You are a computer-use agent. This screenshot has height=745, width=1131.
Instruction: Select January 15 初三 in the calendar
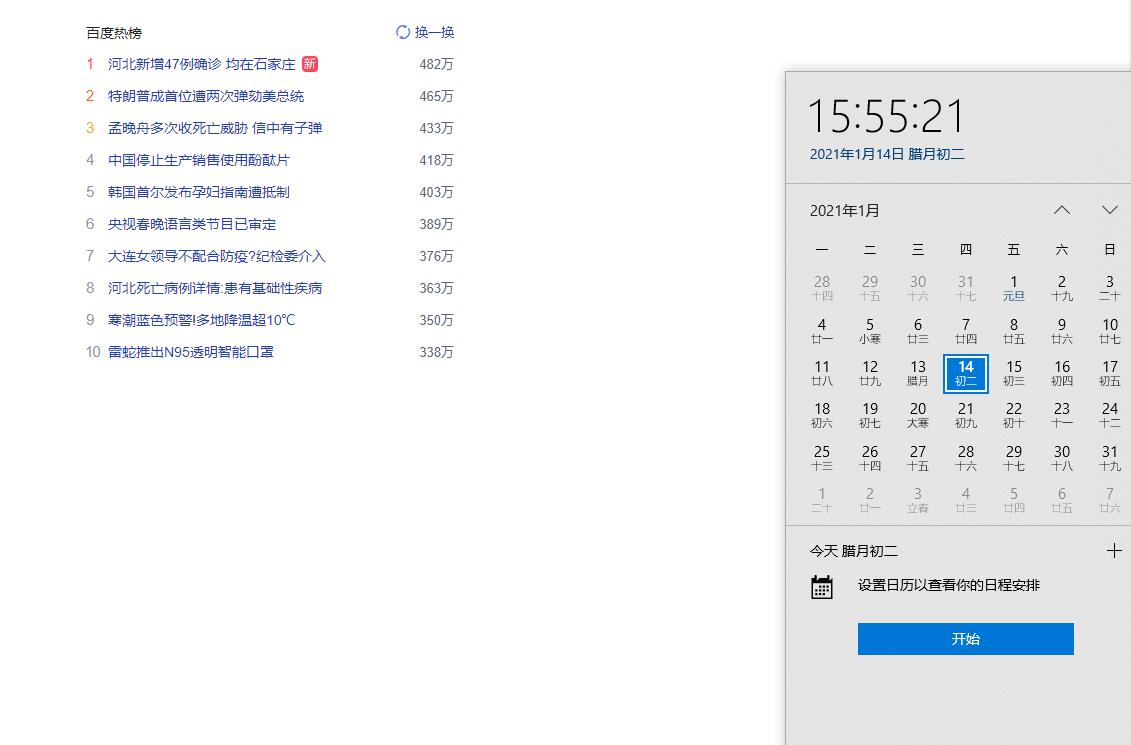click(1013, 374)
